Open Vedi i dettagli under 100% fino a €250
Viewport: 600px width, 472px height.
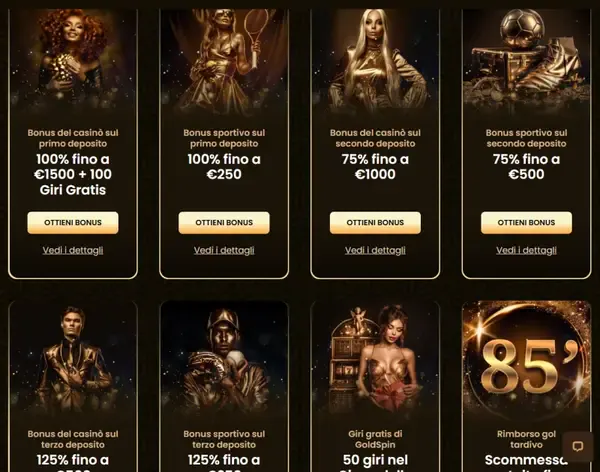coord(224,250)
